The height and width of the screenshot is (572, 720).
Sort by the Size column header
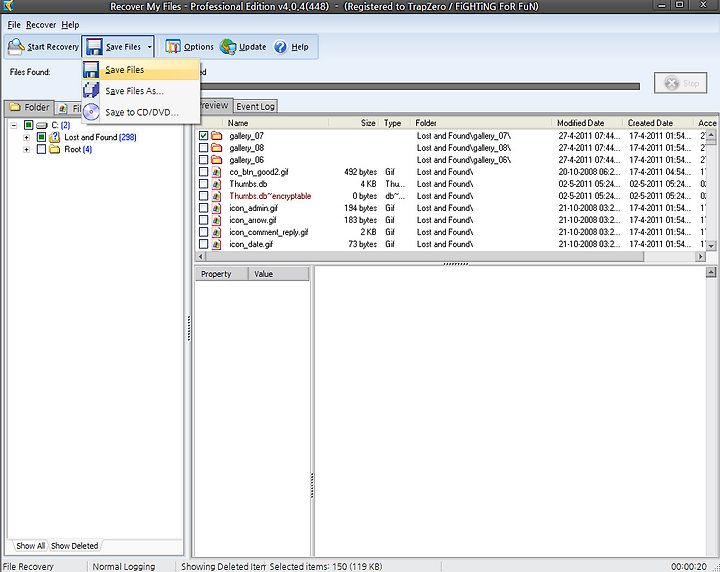(x=354, y=123)
